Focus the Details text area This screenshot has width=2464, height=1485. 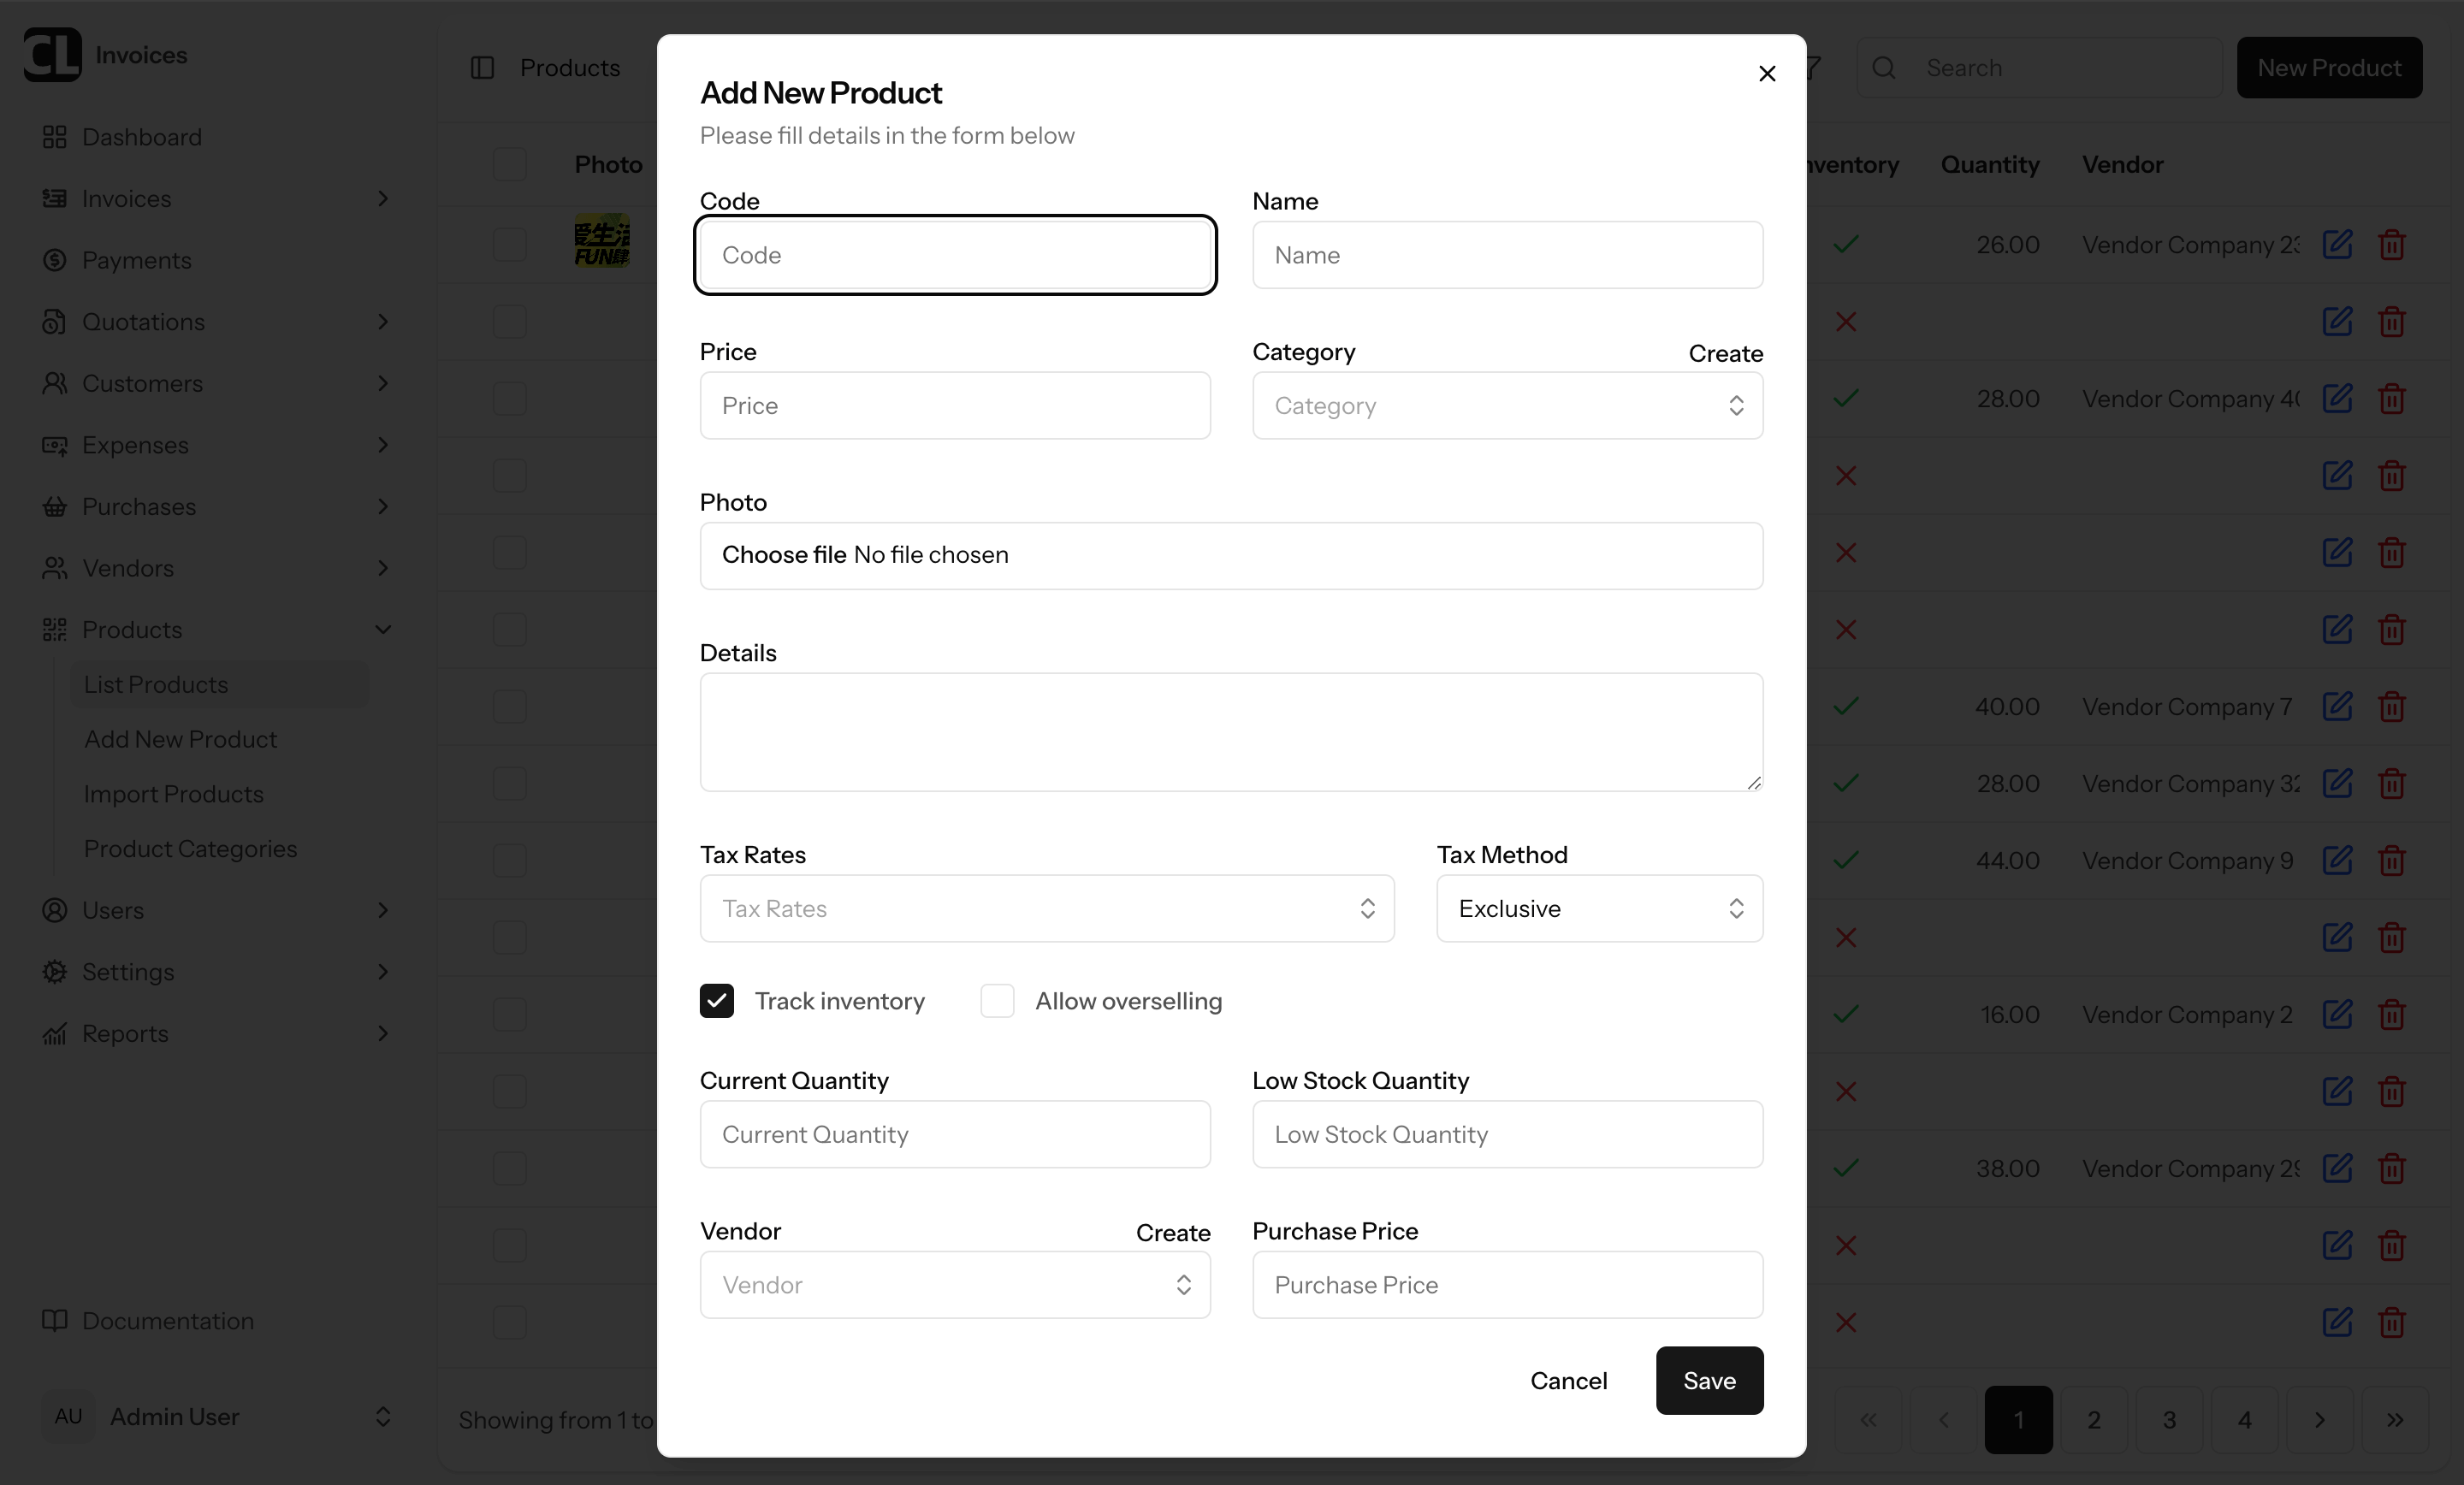[x=1231, y=732]
